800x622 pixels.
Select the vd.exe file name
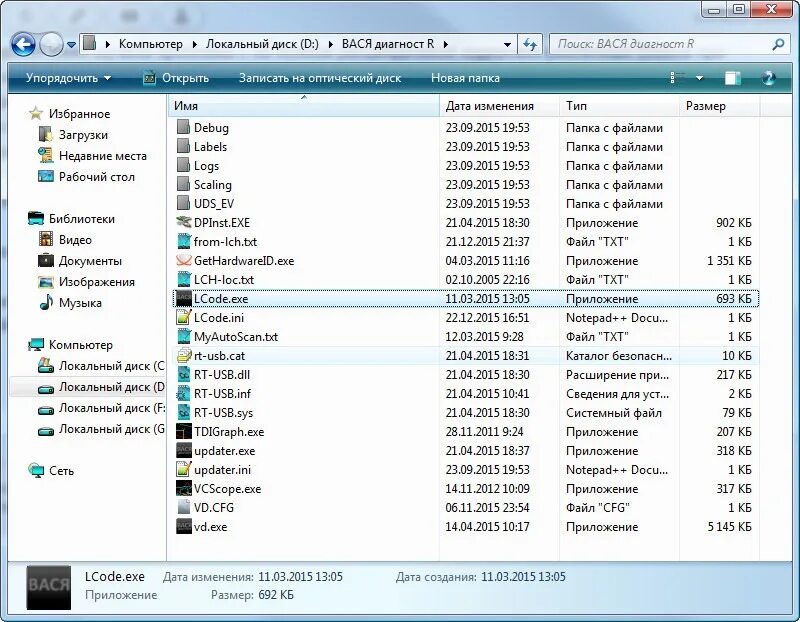(210, 527)
